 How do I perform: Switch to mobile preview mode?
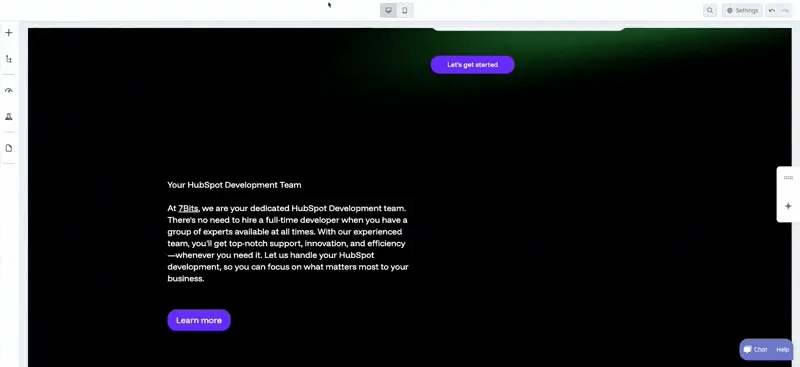click(405, 10)
